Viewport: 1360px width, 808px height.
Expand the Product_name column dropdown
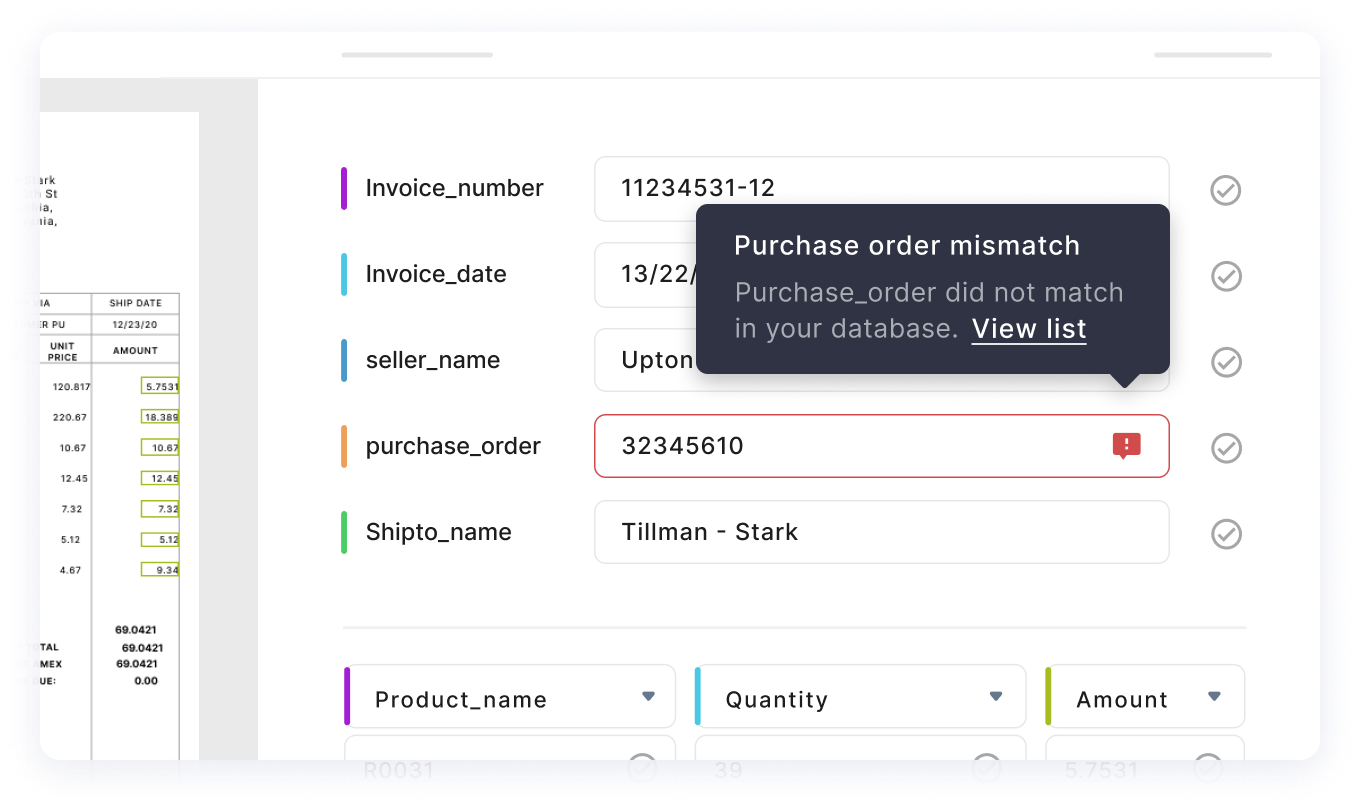pyautogui.click(x=648, y=696)
